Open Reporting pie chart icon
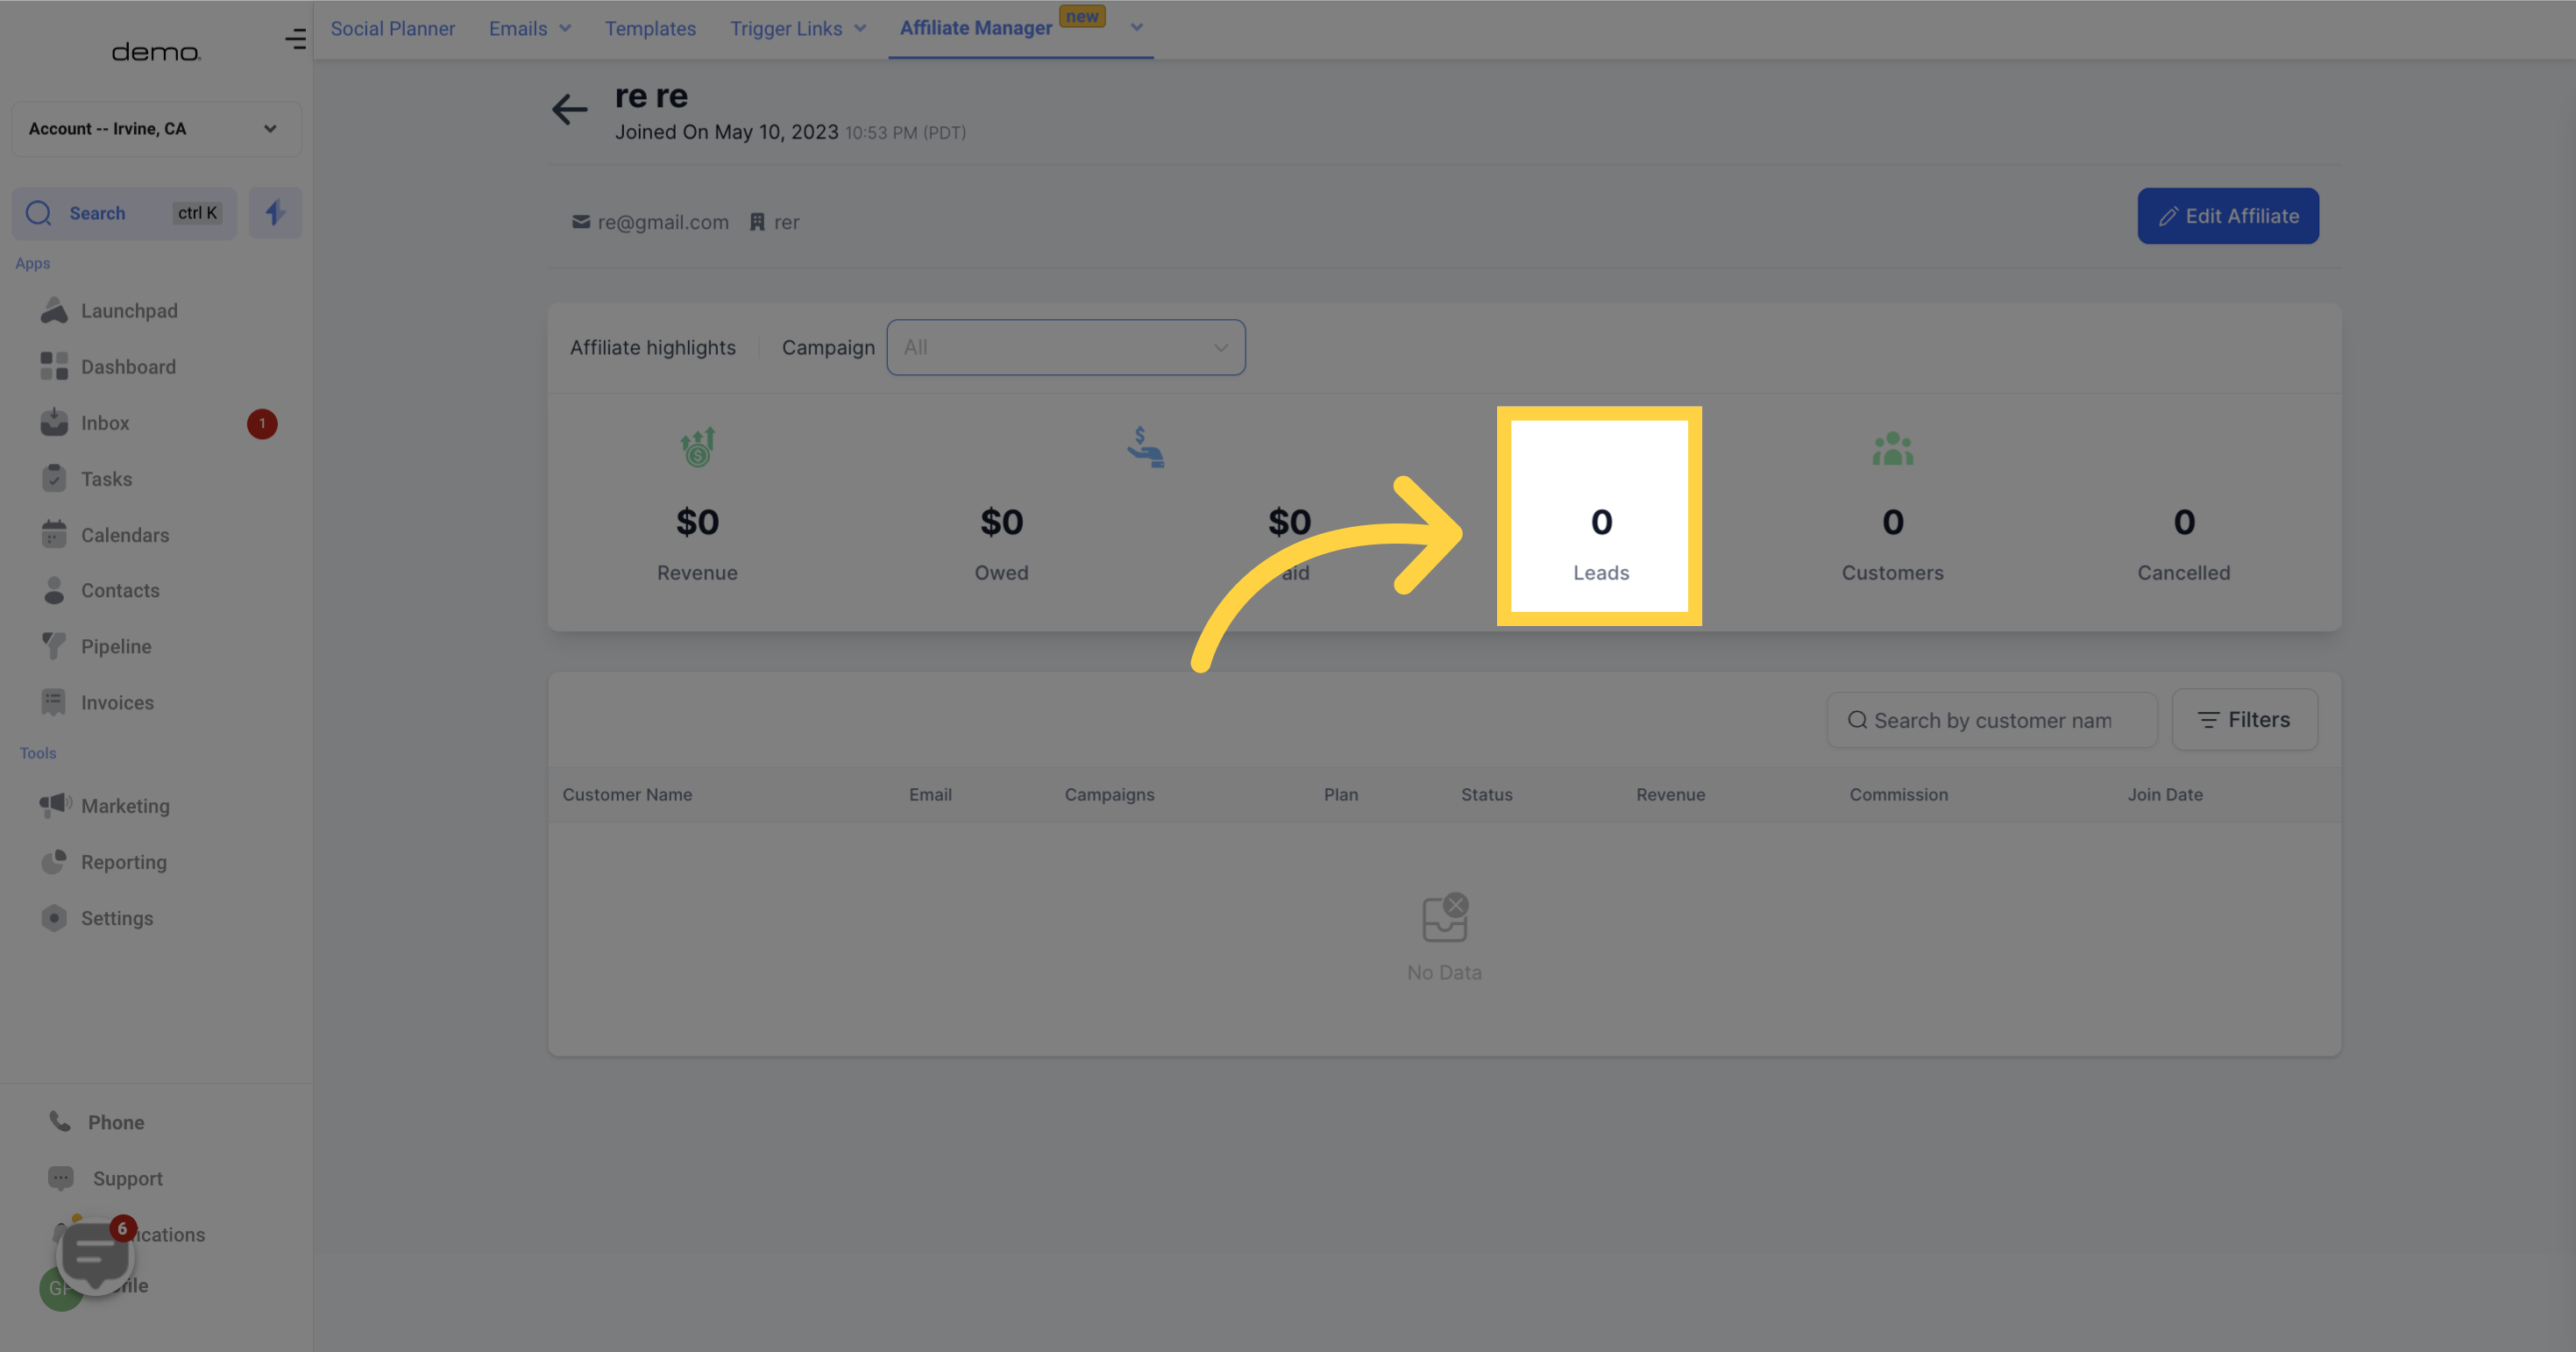 [x=54, y=861]
